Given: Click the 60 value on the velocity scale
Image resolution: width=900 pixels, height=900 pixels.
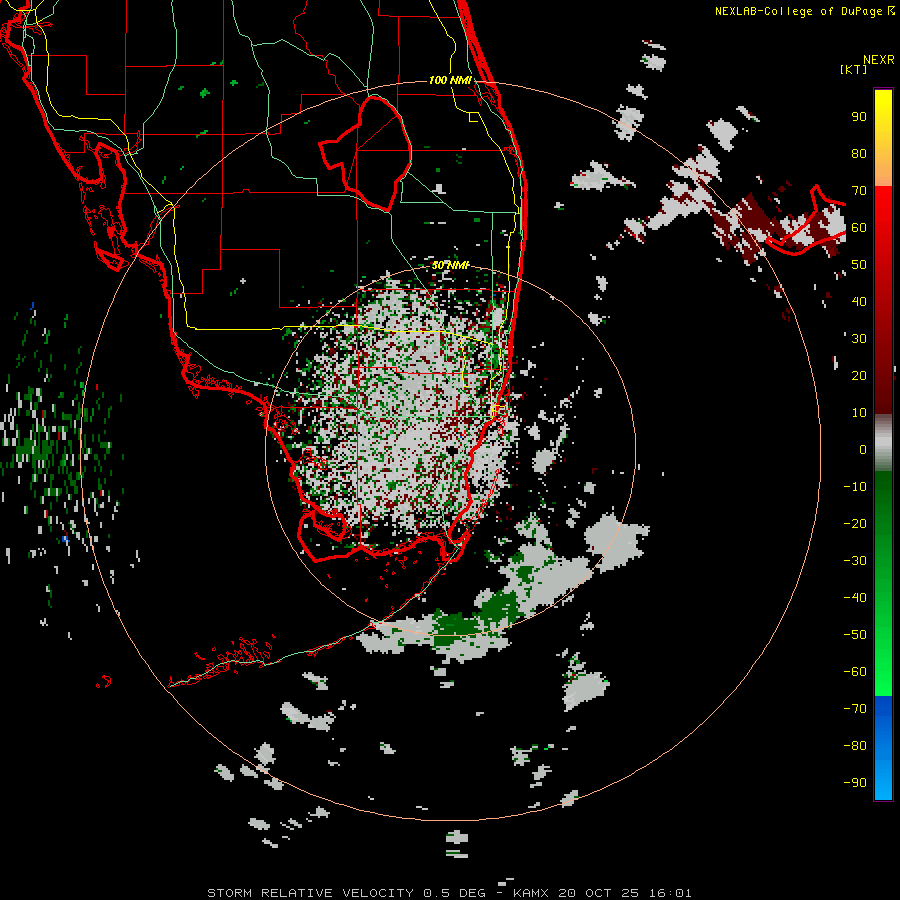Looking at the screenshot, I should coord(859,228).
